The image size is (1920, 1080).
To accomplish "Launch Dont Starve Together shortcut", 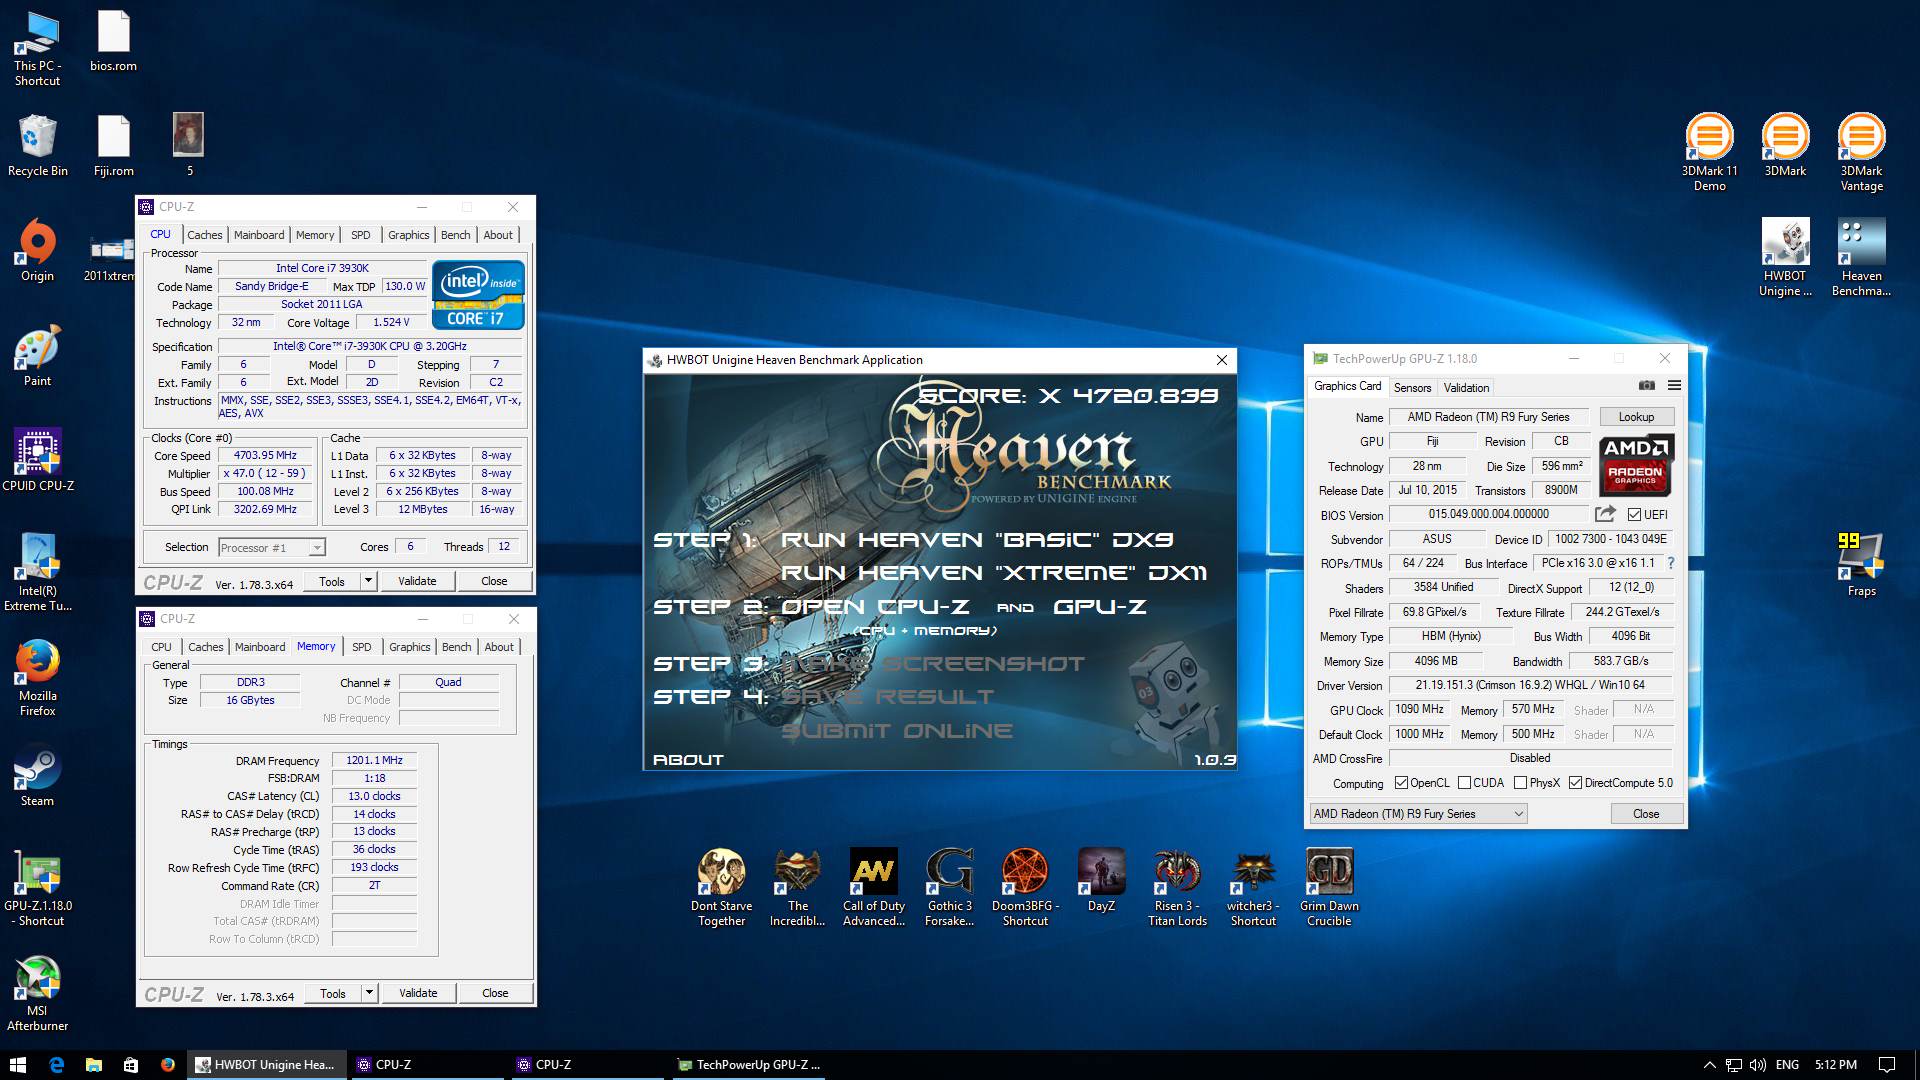I will coord(721,888).
